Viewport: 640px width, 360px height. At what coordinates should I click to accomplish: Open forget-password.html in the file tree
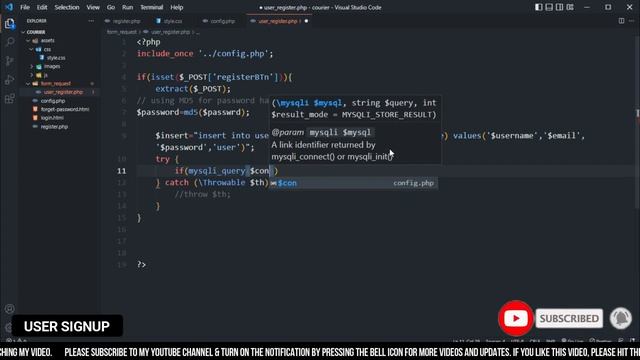[x=64, y=109]
